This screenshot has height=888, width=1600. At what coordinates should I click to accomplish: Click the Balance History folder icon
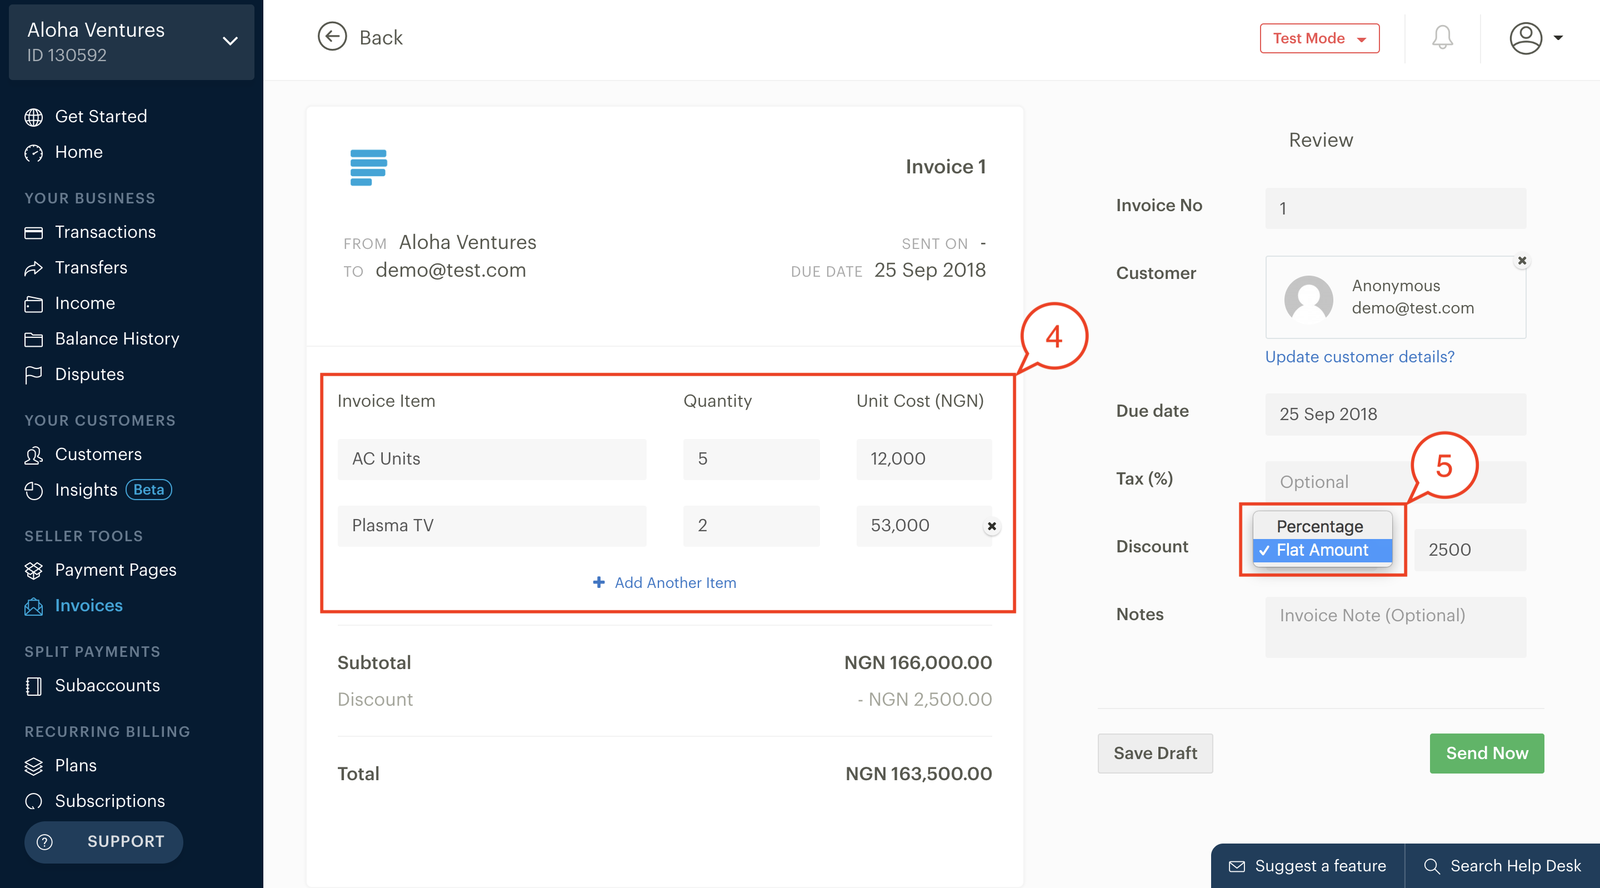(34, 340)
